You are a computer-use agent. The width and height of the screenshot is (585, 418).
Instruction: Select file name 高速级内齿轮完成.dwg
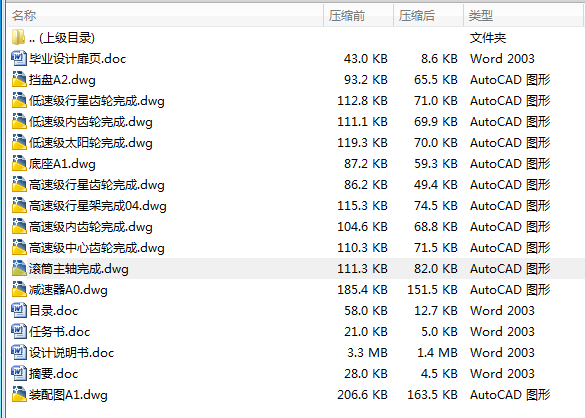tap(91, 227)
